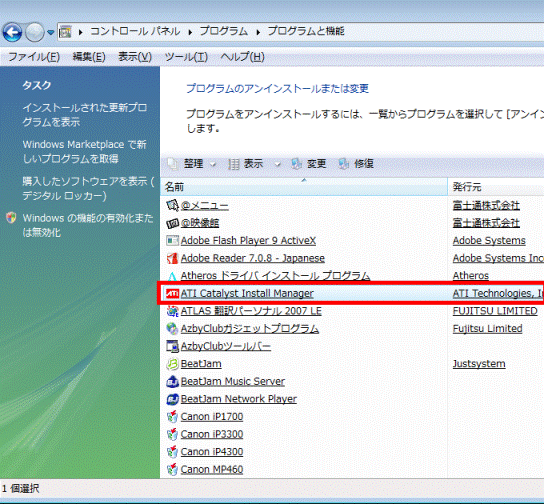This screenshot has width=544, height=504.
Task: Sort by the 発行元 column header
Action: (x=496, y=187)
